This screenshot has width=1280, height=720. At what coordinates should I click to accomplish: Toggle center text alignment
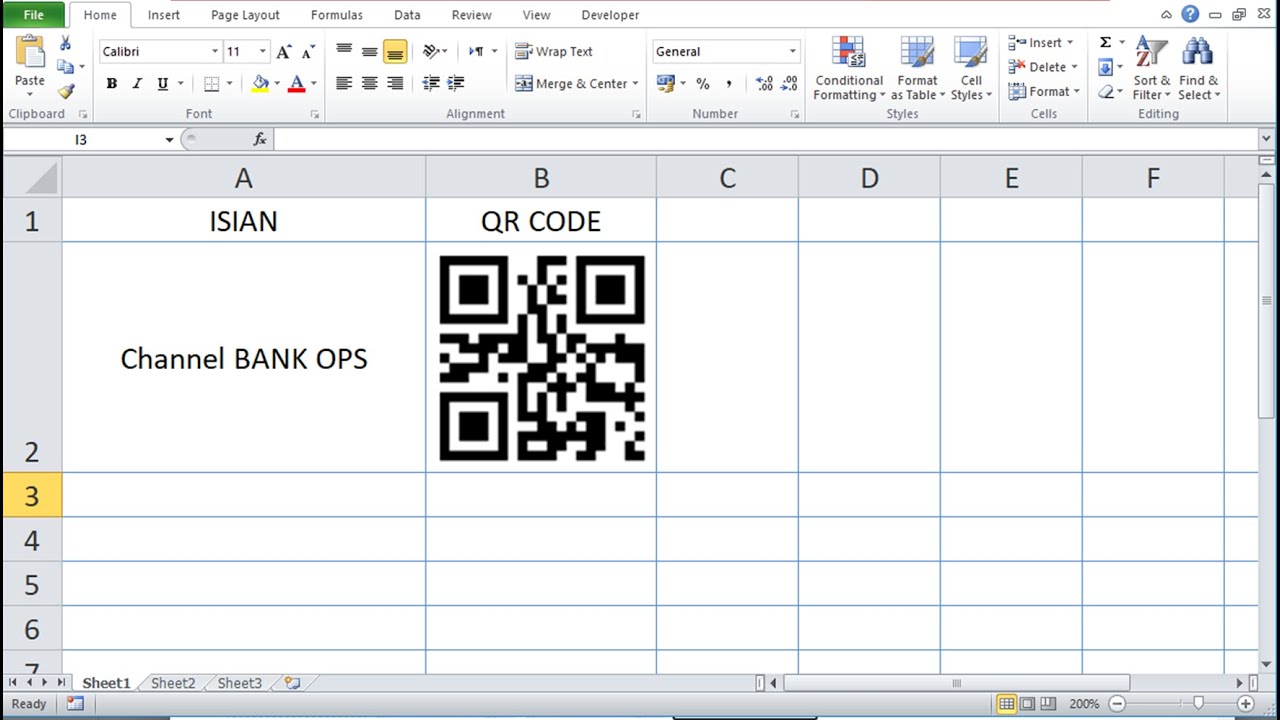click(369, 83)
